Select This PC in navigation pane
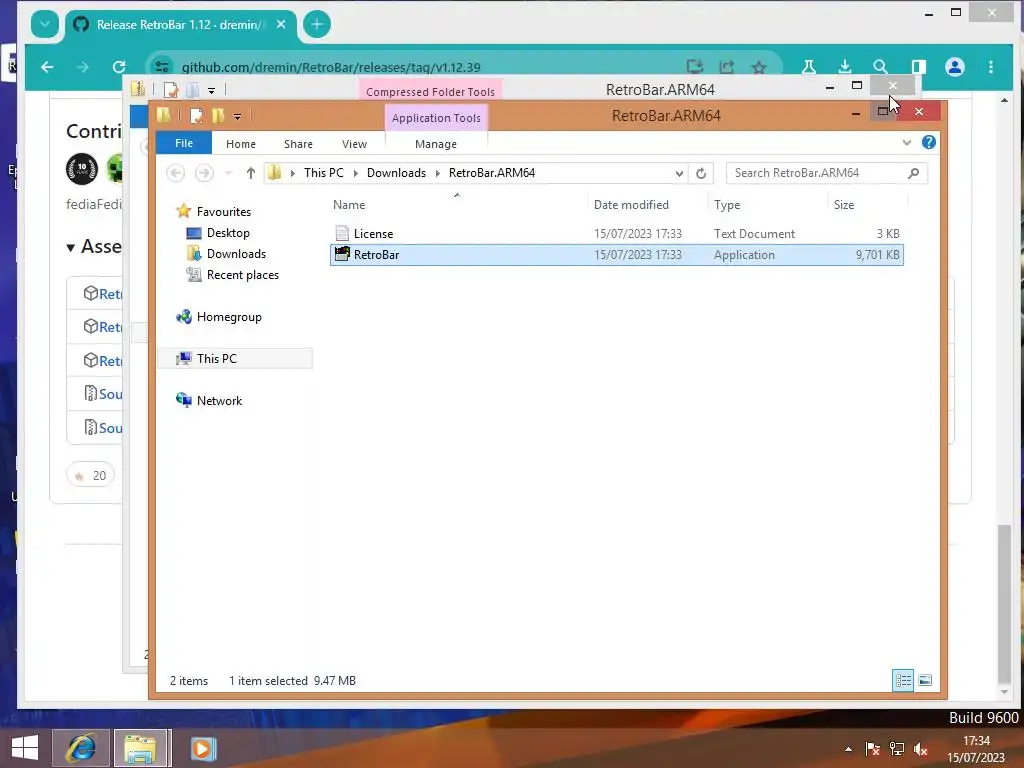 tap(235, 359)
